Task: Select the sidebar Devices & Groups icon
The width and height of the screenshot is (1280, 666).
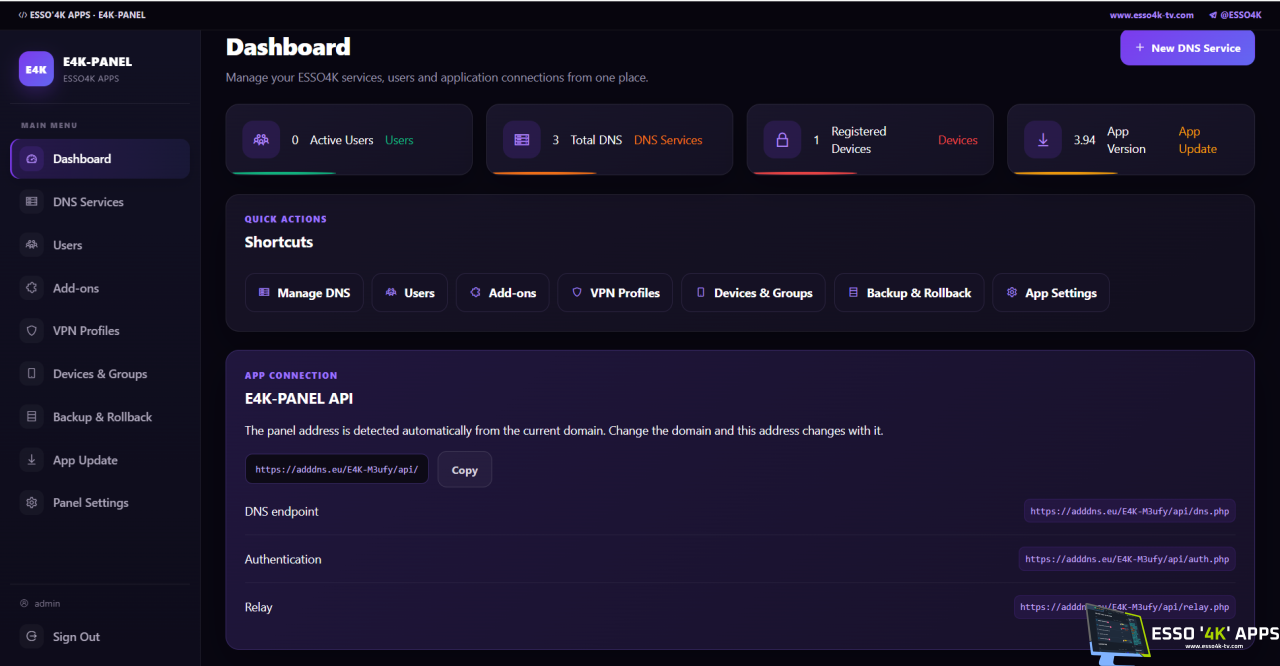Action: tap(32, 374)
